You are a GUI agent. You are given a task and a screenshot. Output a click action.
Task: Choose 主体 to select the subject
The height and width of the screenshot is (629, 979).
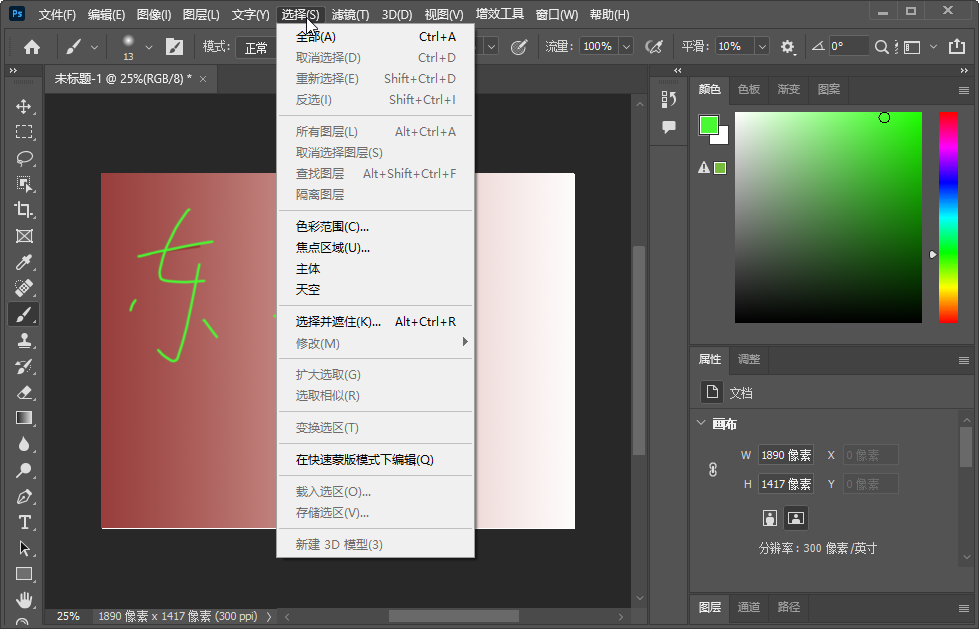coord(307,268)
